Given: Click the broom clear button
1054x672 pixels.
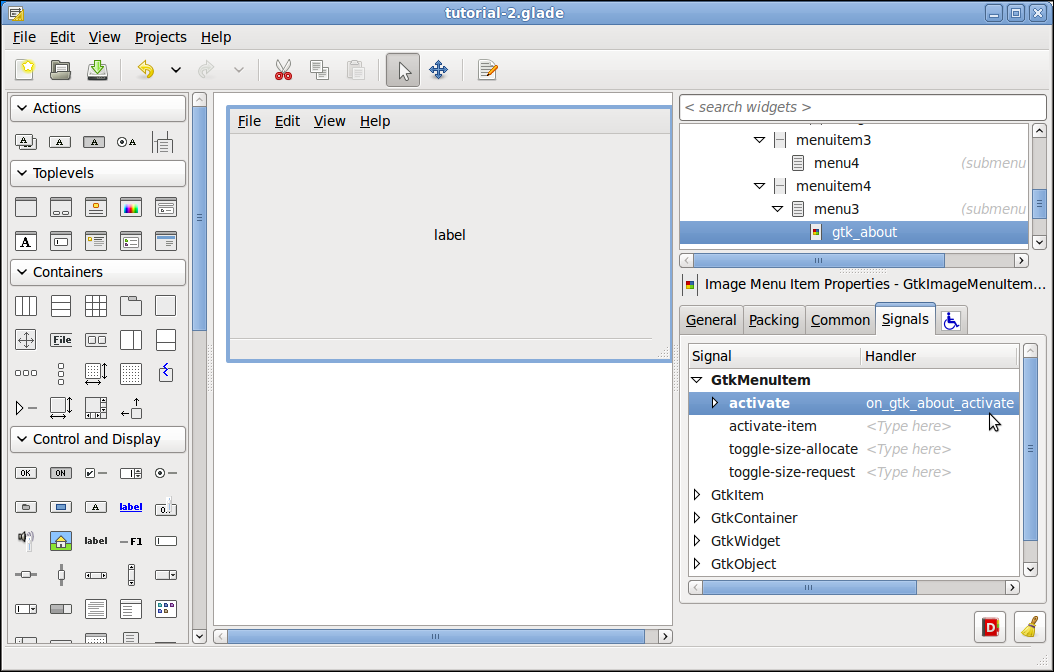Looking at the screenshot, I should [1030, 627].
